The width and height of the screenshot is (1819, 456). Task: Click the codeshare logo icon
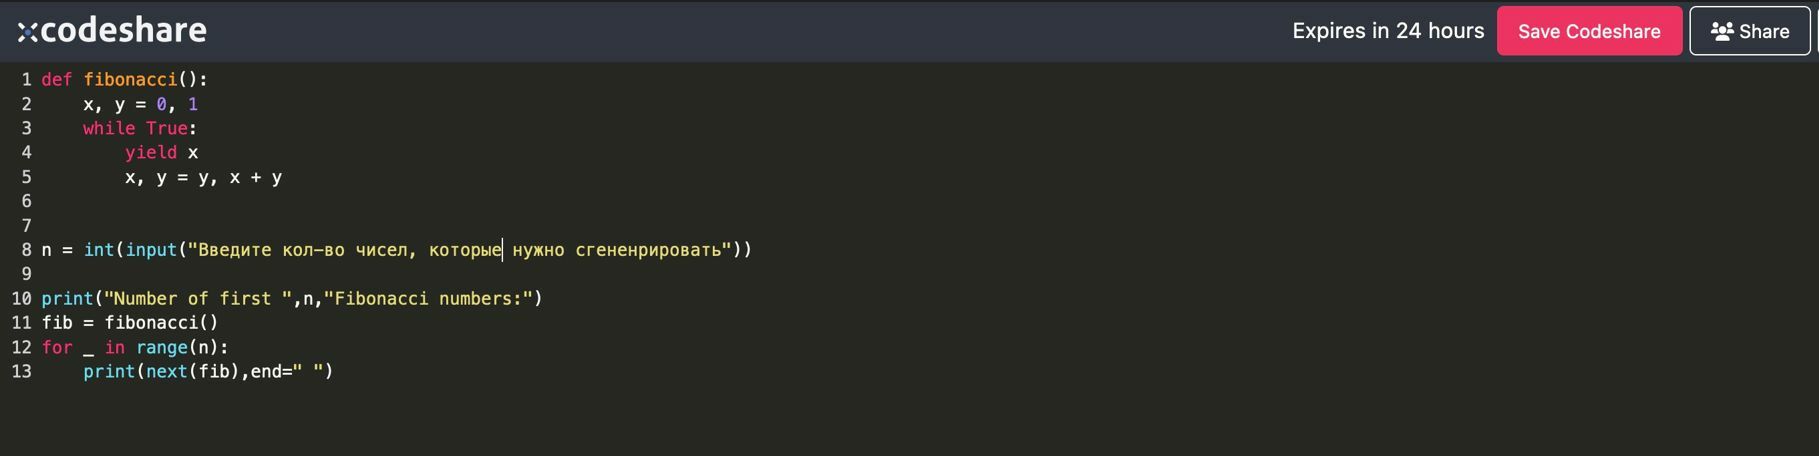point(27,32)
